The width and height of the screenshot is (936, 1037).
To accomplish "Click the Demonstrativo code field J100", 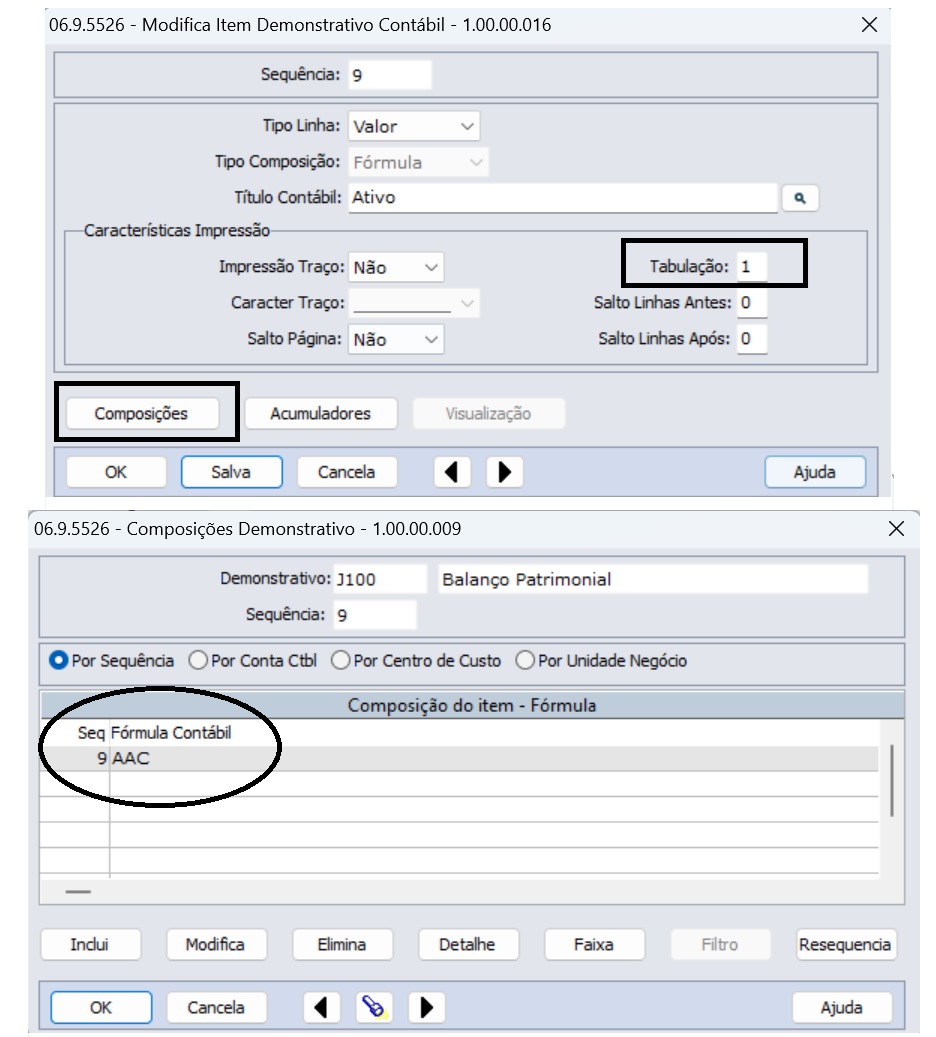I will pyautogui.click(x=380, y=579).
